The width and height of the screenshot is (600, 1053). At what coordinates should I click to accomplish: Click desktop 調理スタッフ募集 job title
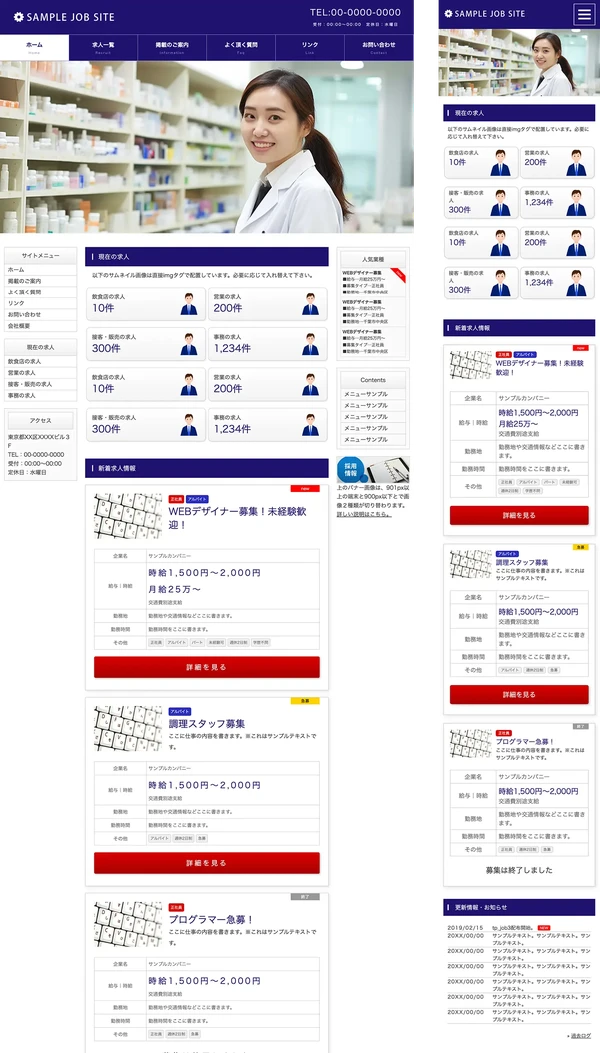pos(206,724)
